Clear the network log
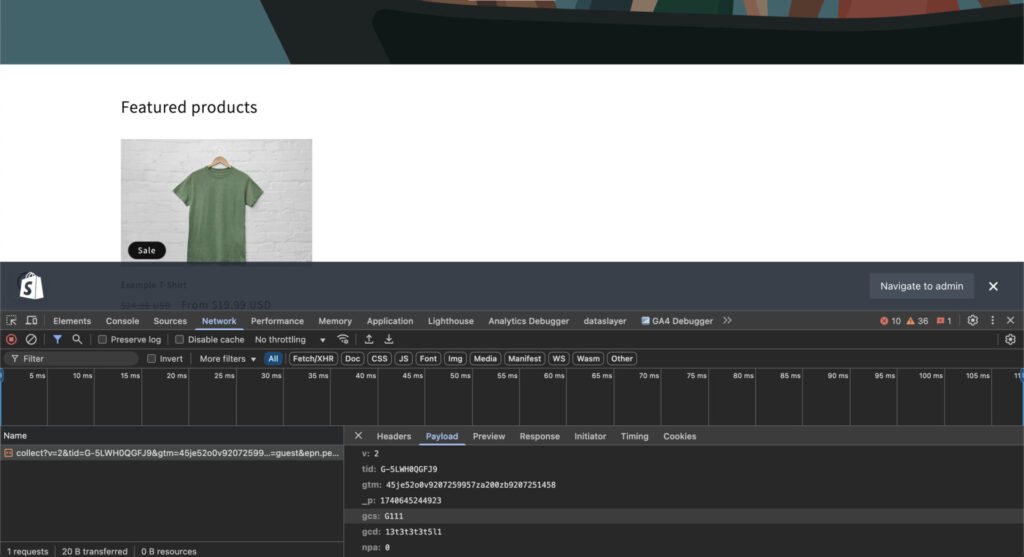This screenshot has width=1024, height=557. 31,340
